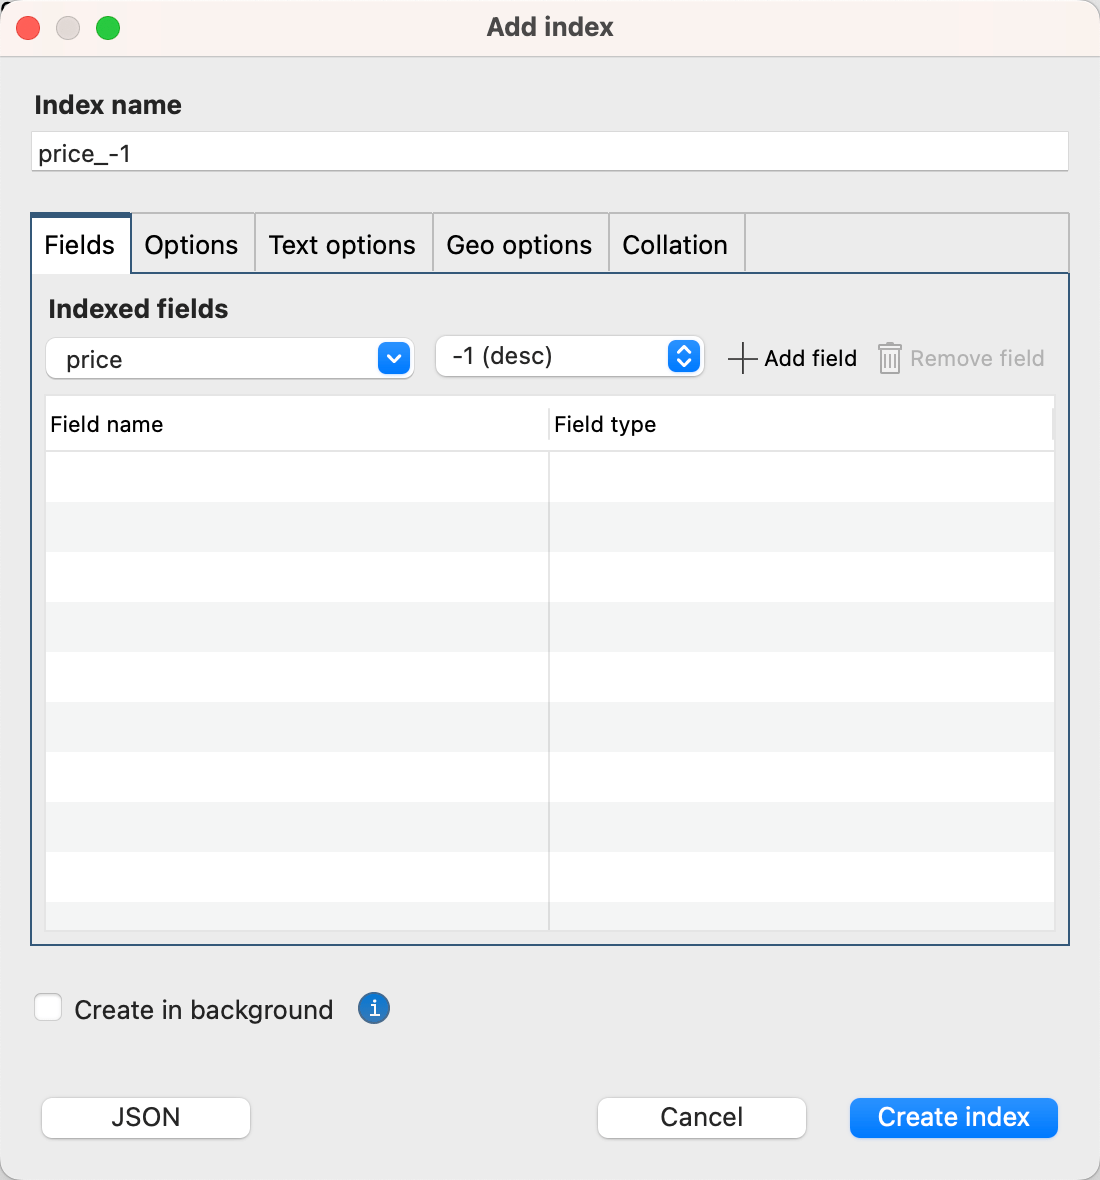Click the plus icon for Add field
The image size is (1100, 1180).
tap(742, 358)
